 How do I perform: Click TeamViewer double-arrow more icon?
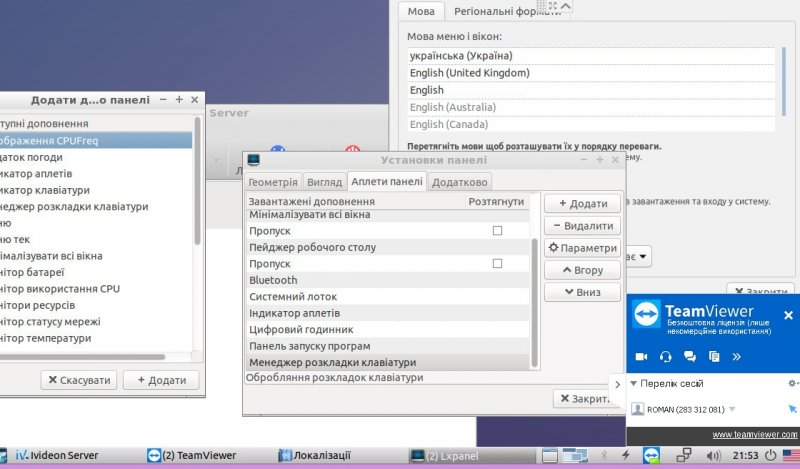[738, 356]
